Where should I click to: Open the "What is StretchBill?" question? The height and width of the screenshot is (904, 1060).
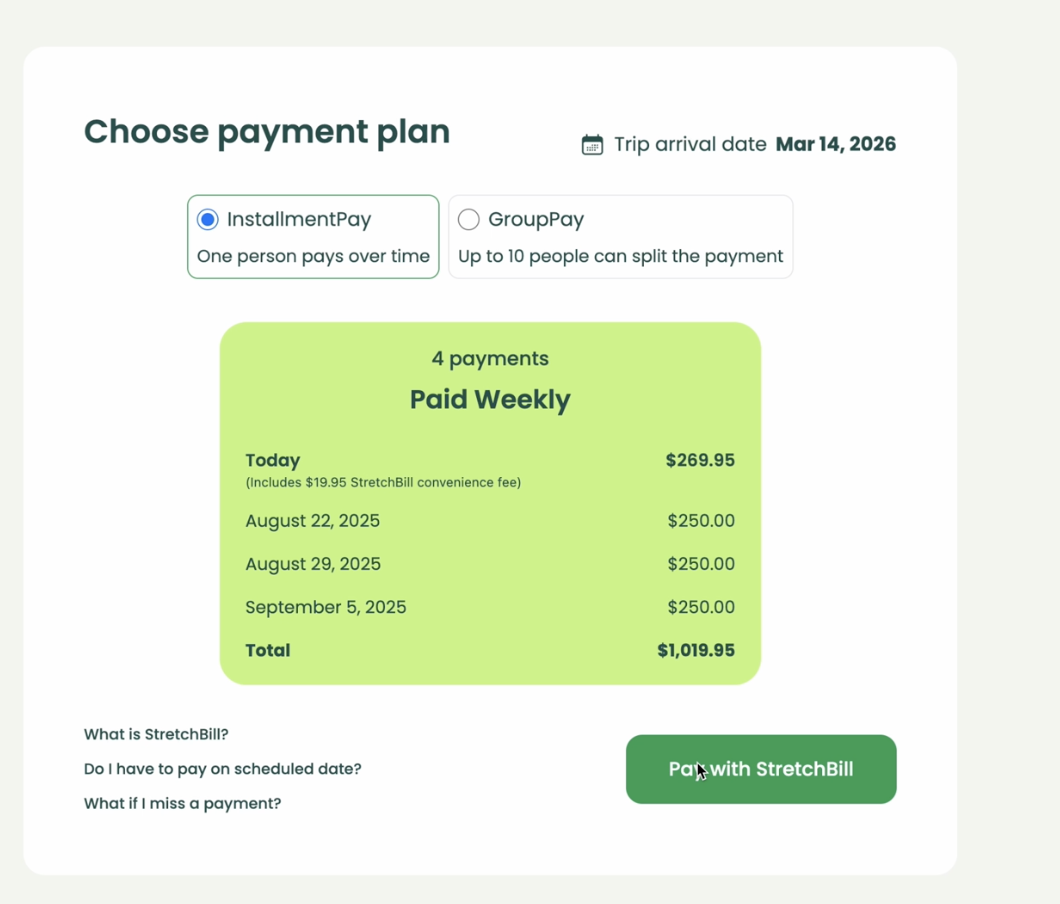tap(156, 734)
